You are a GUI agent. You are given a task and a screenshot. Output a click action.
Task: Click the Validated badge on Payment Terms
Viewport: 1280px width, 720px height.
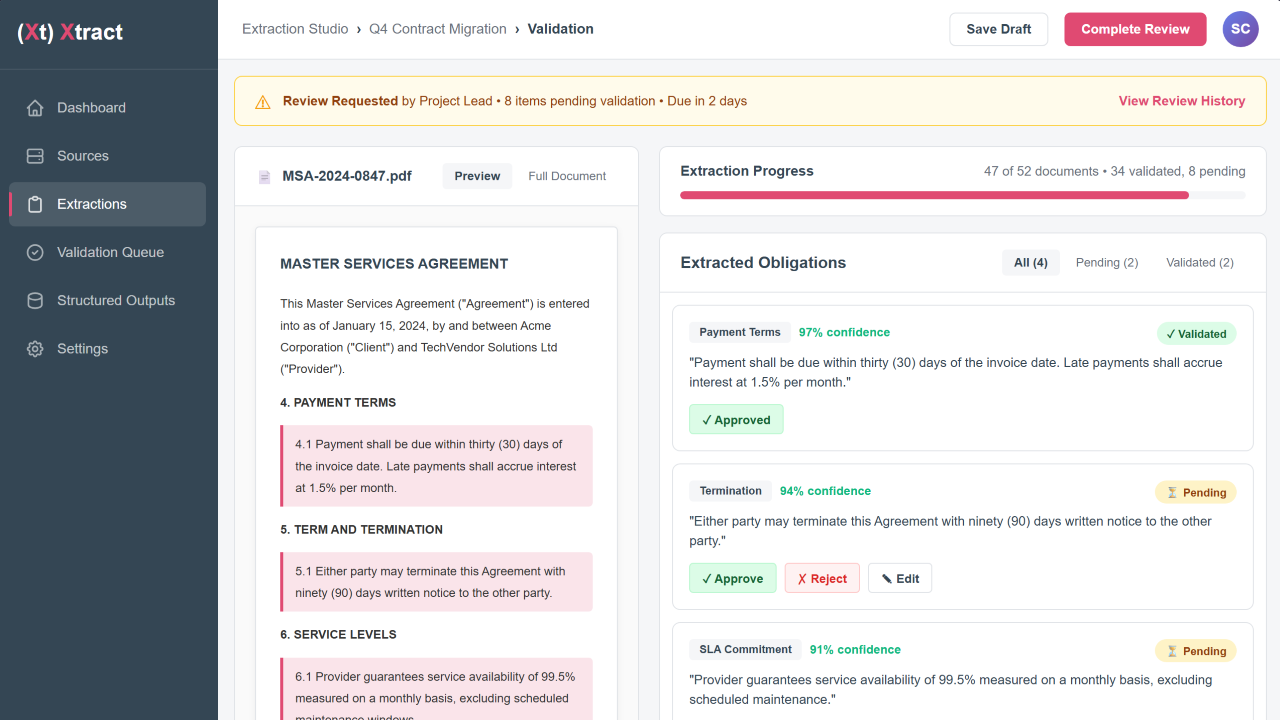(1196, 334)
